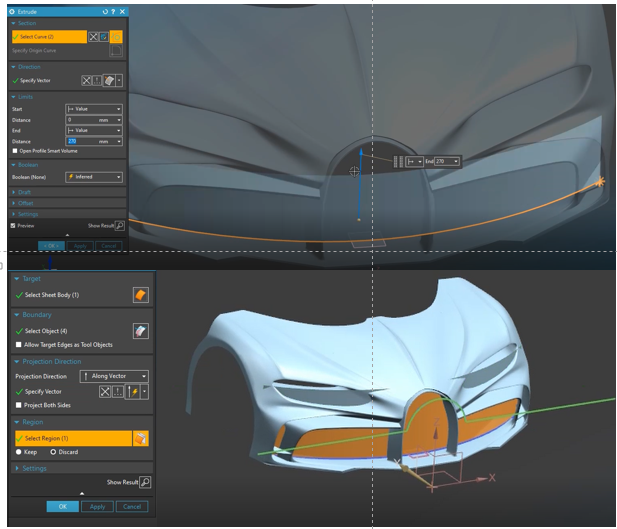Click the OK button in trim dialog
This screenshot has height=529, width=617.
(63, 507)
